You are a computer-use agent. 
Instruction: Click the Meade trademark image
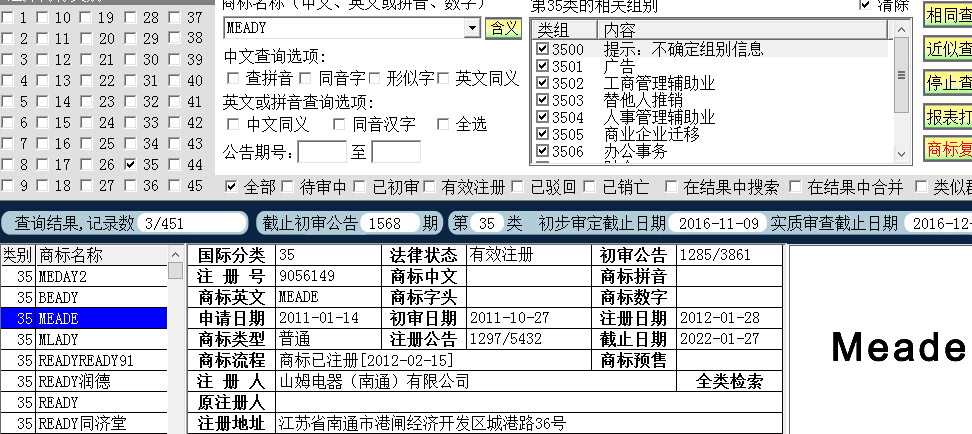click(898, 346)
